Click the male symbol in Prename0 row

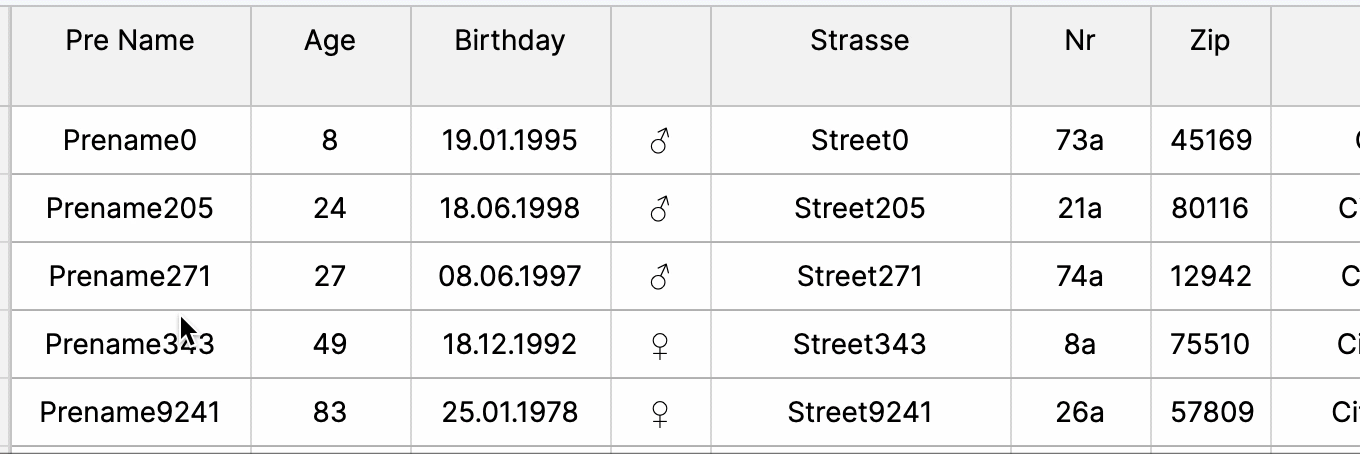[660, 141]
